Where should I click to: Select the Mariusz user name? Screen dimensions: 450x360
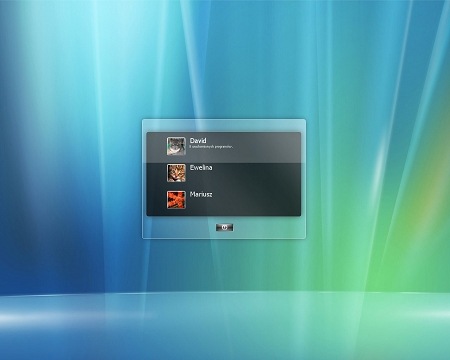pos(201,194)
